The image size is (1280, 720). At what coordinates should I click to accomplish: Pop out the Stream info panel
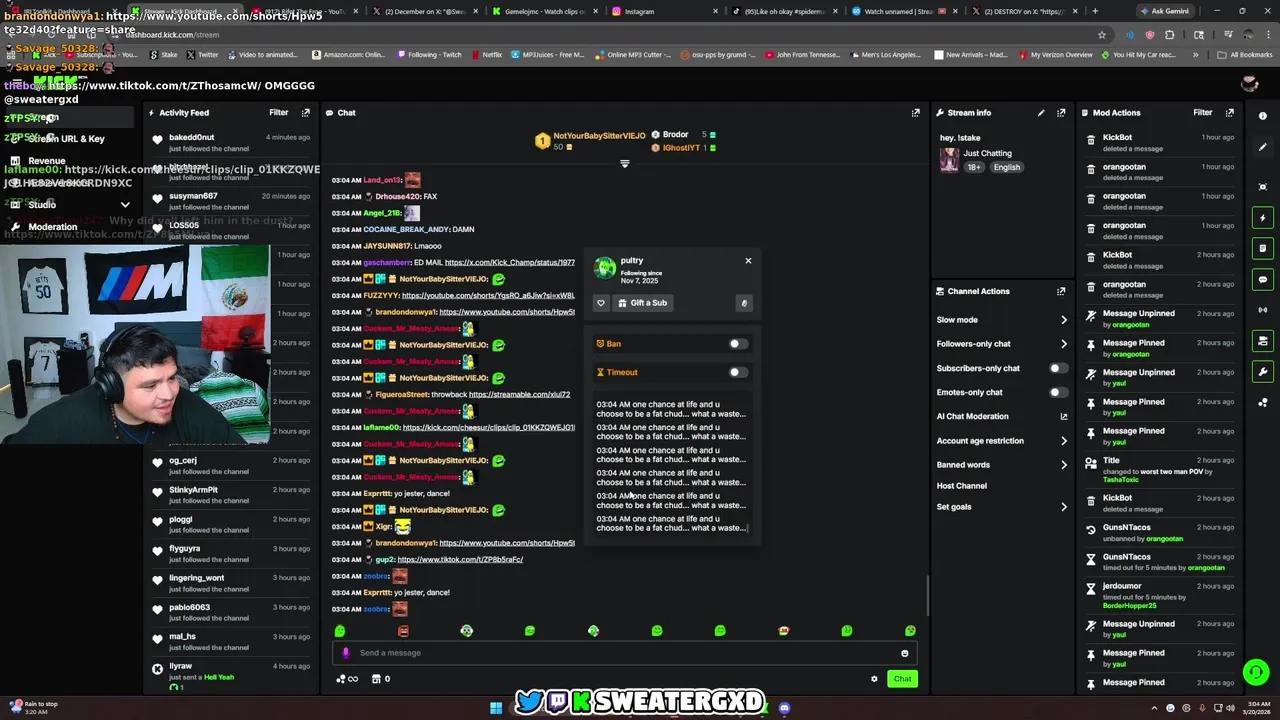point(1061,113)
